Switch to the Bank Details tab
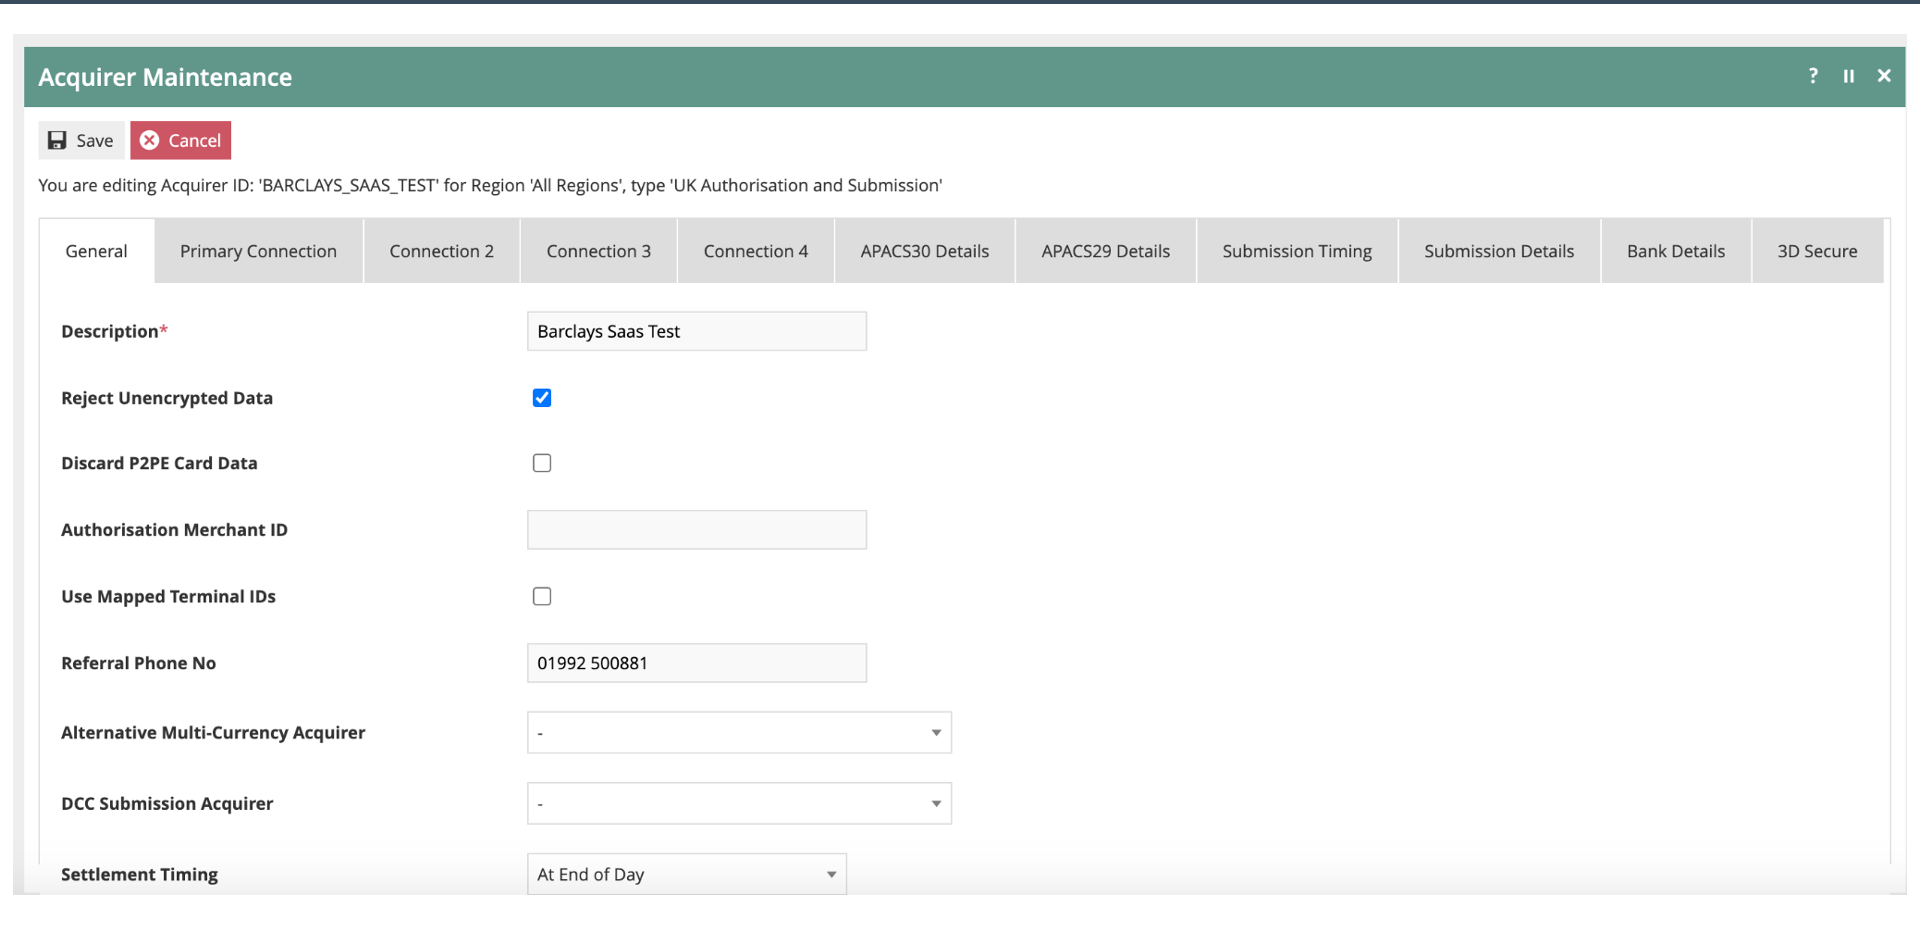 1675,251
